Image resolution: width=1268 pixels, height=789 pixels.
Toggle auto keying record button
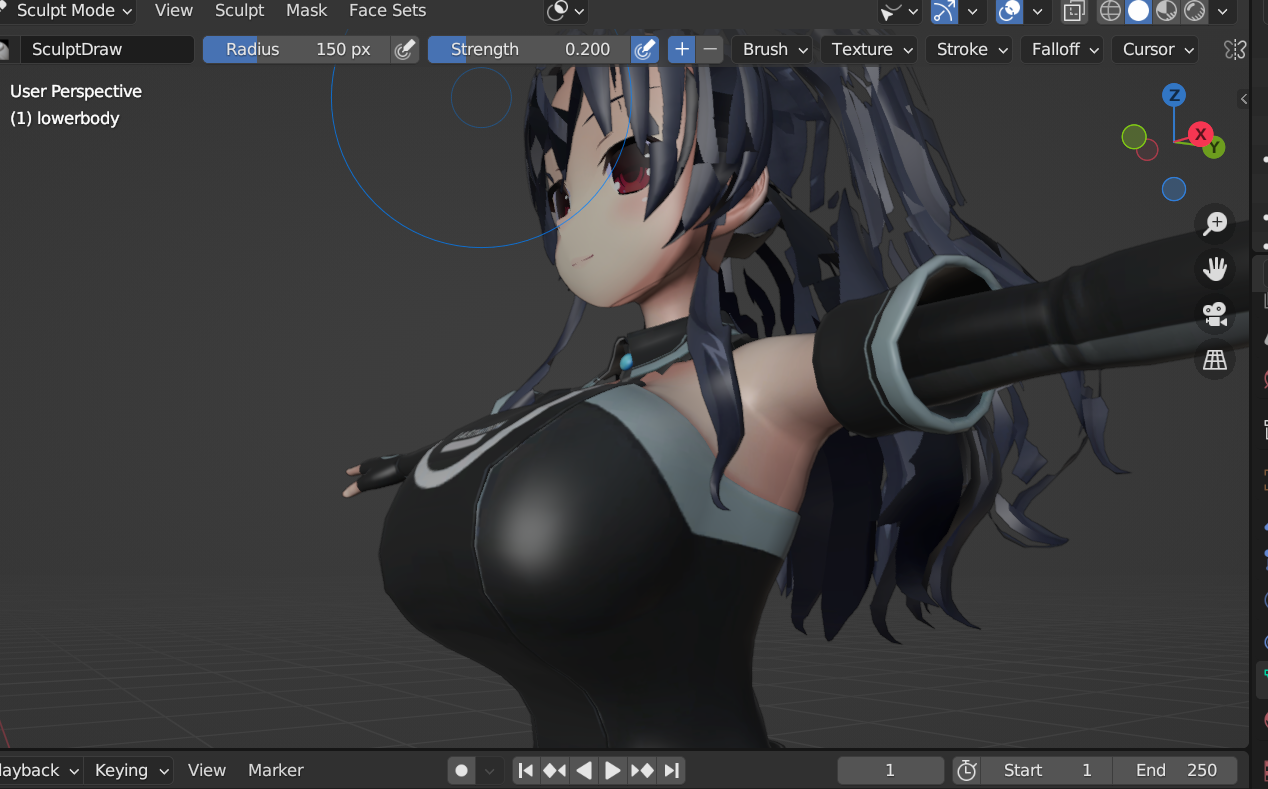click(x=461, y=770)
